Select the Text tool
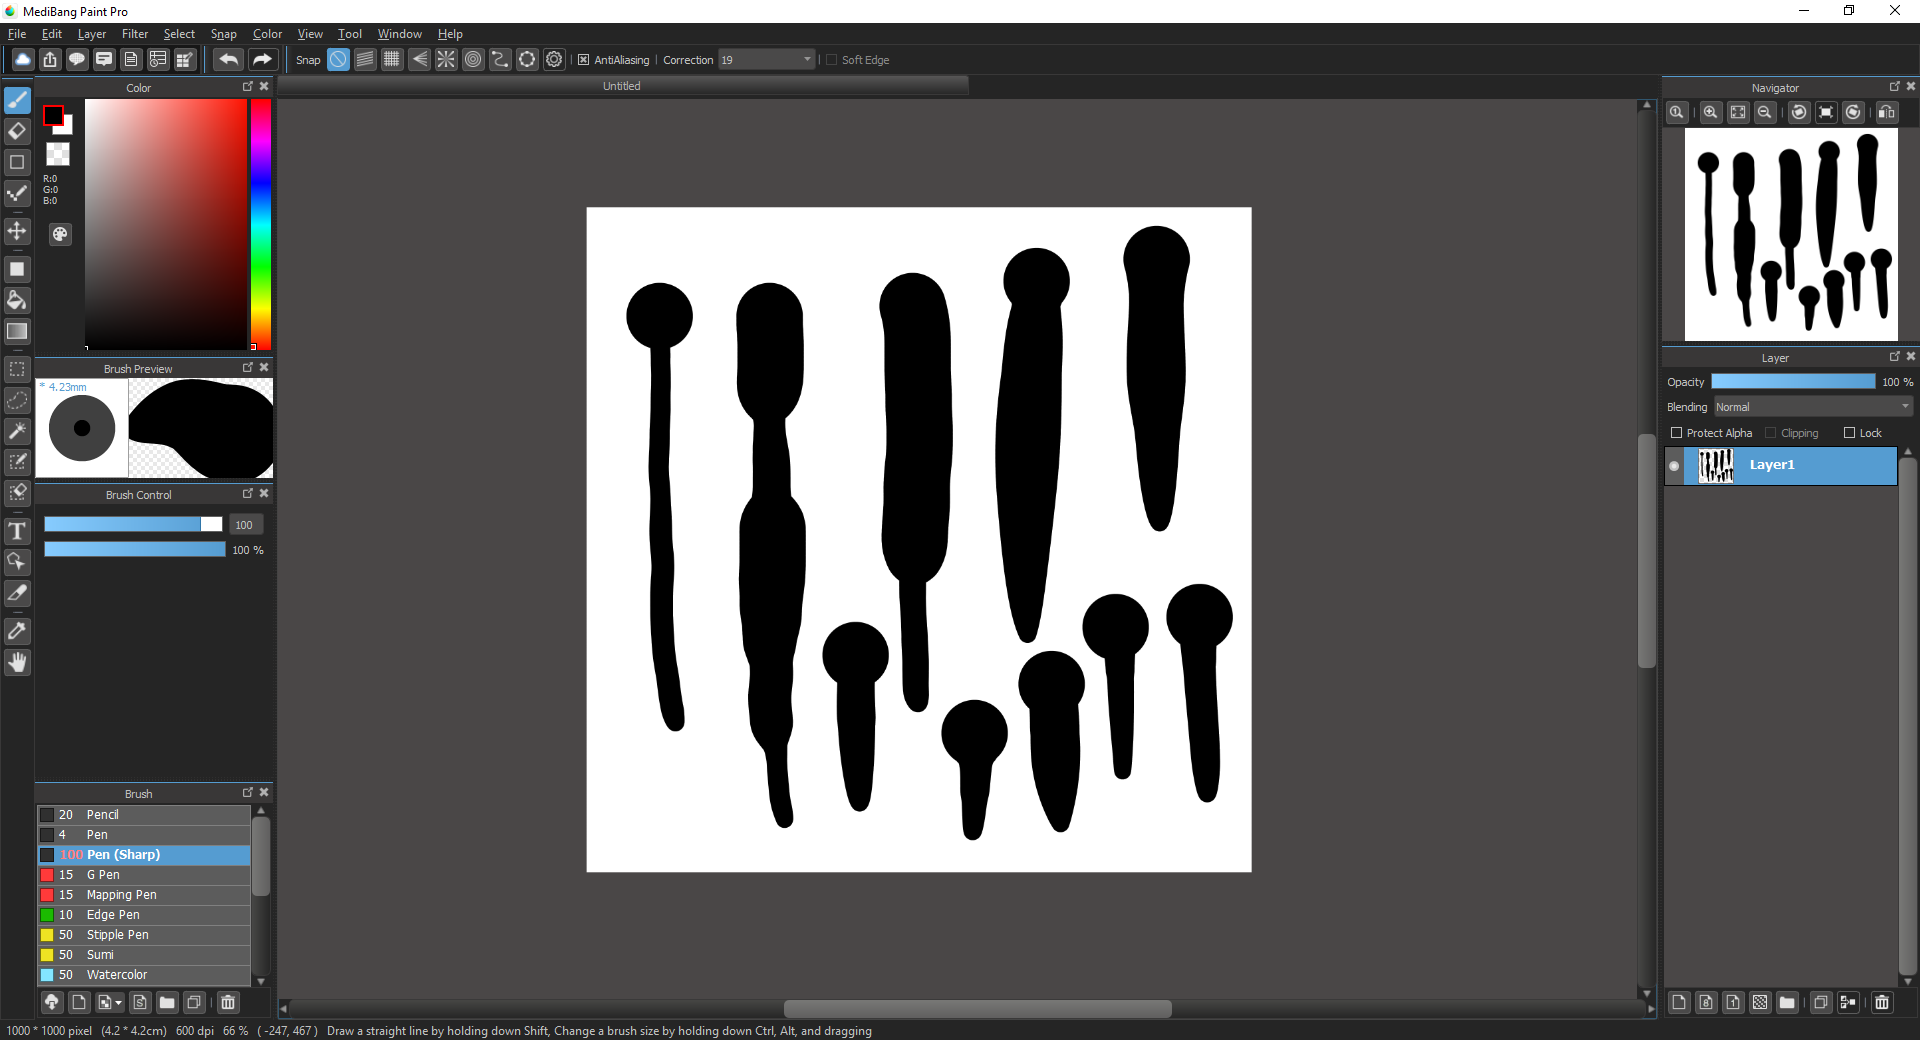This screenshot has height=1040, width=1920. tap(17, 531)
